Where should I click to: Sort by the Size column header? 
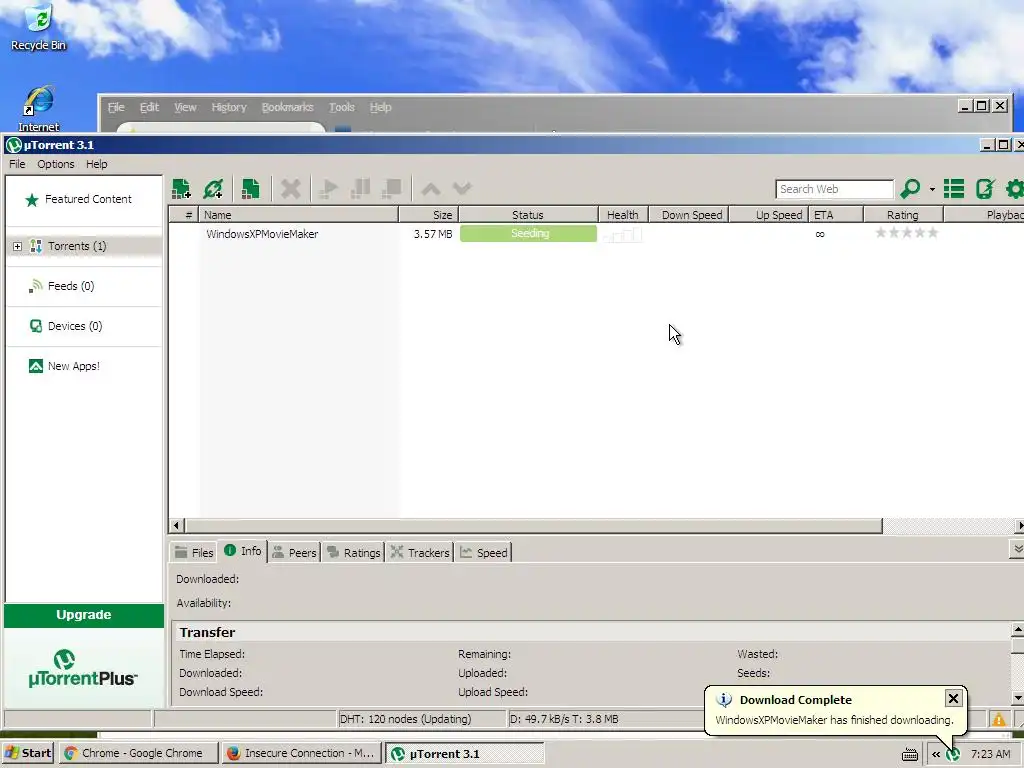[428, 215]
